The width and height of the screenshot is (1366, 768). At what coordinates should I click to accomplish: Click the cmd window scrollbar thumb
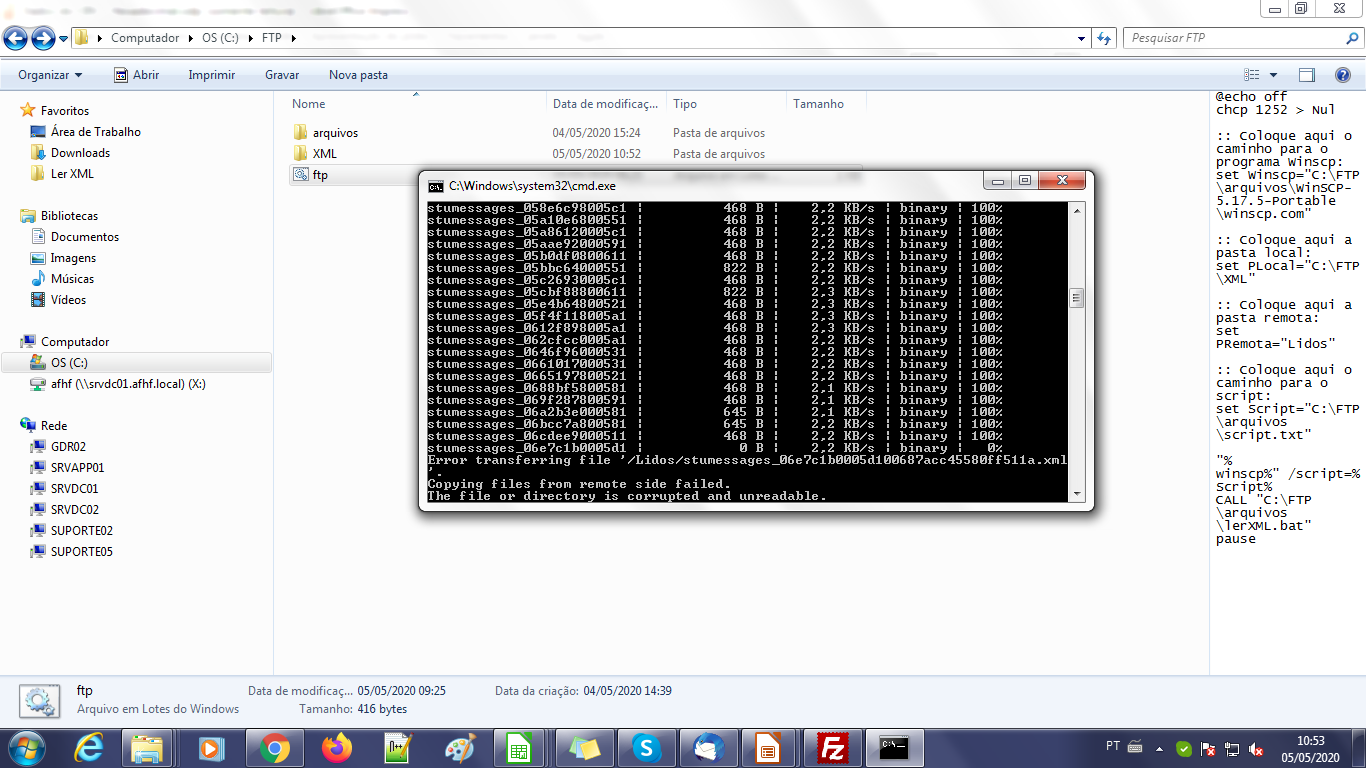click(1077, 298)
